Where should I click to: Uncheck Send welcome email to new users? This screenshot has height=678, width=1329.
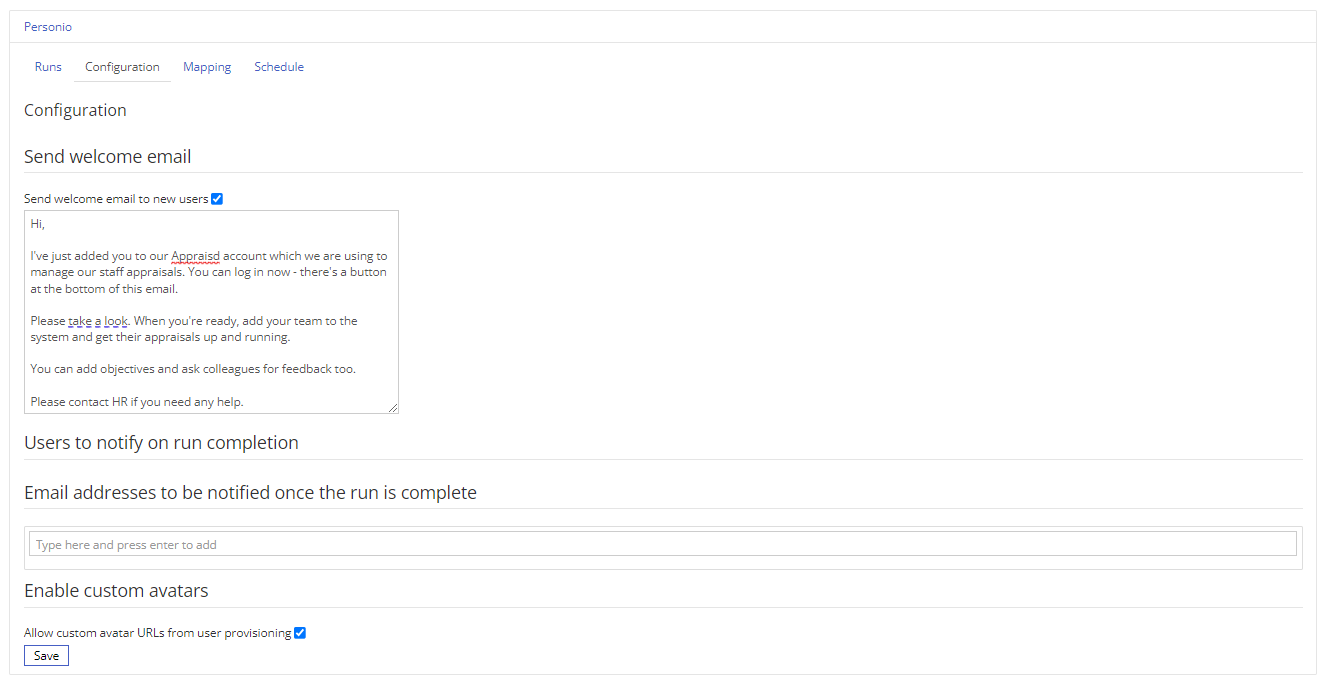[x=217, y=199]
